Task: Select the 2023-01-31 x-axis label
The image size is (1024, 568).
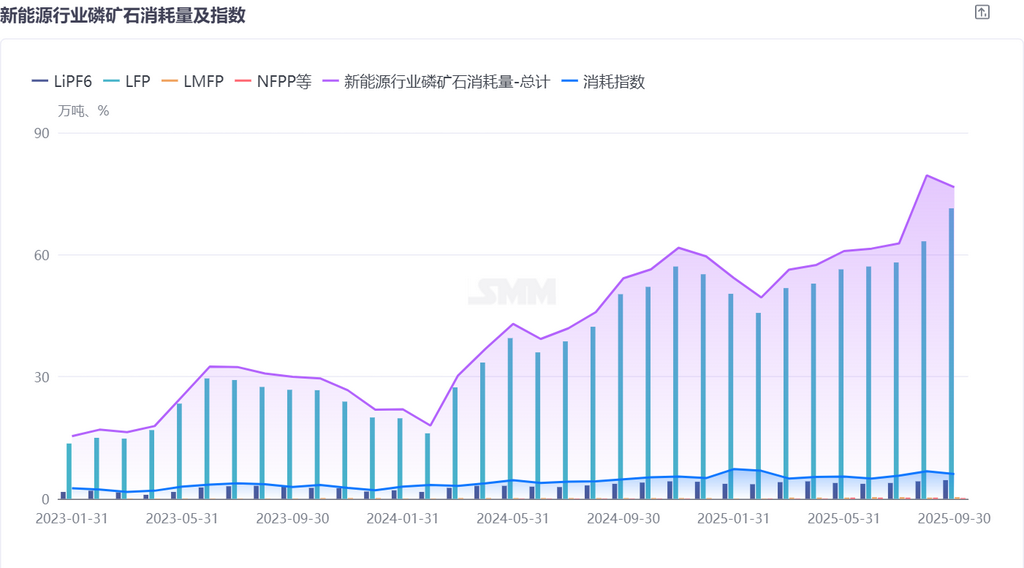Action: (72, 519)
